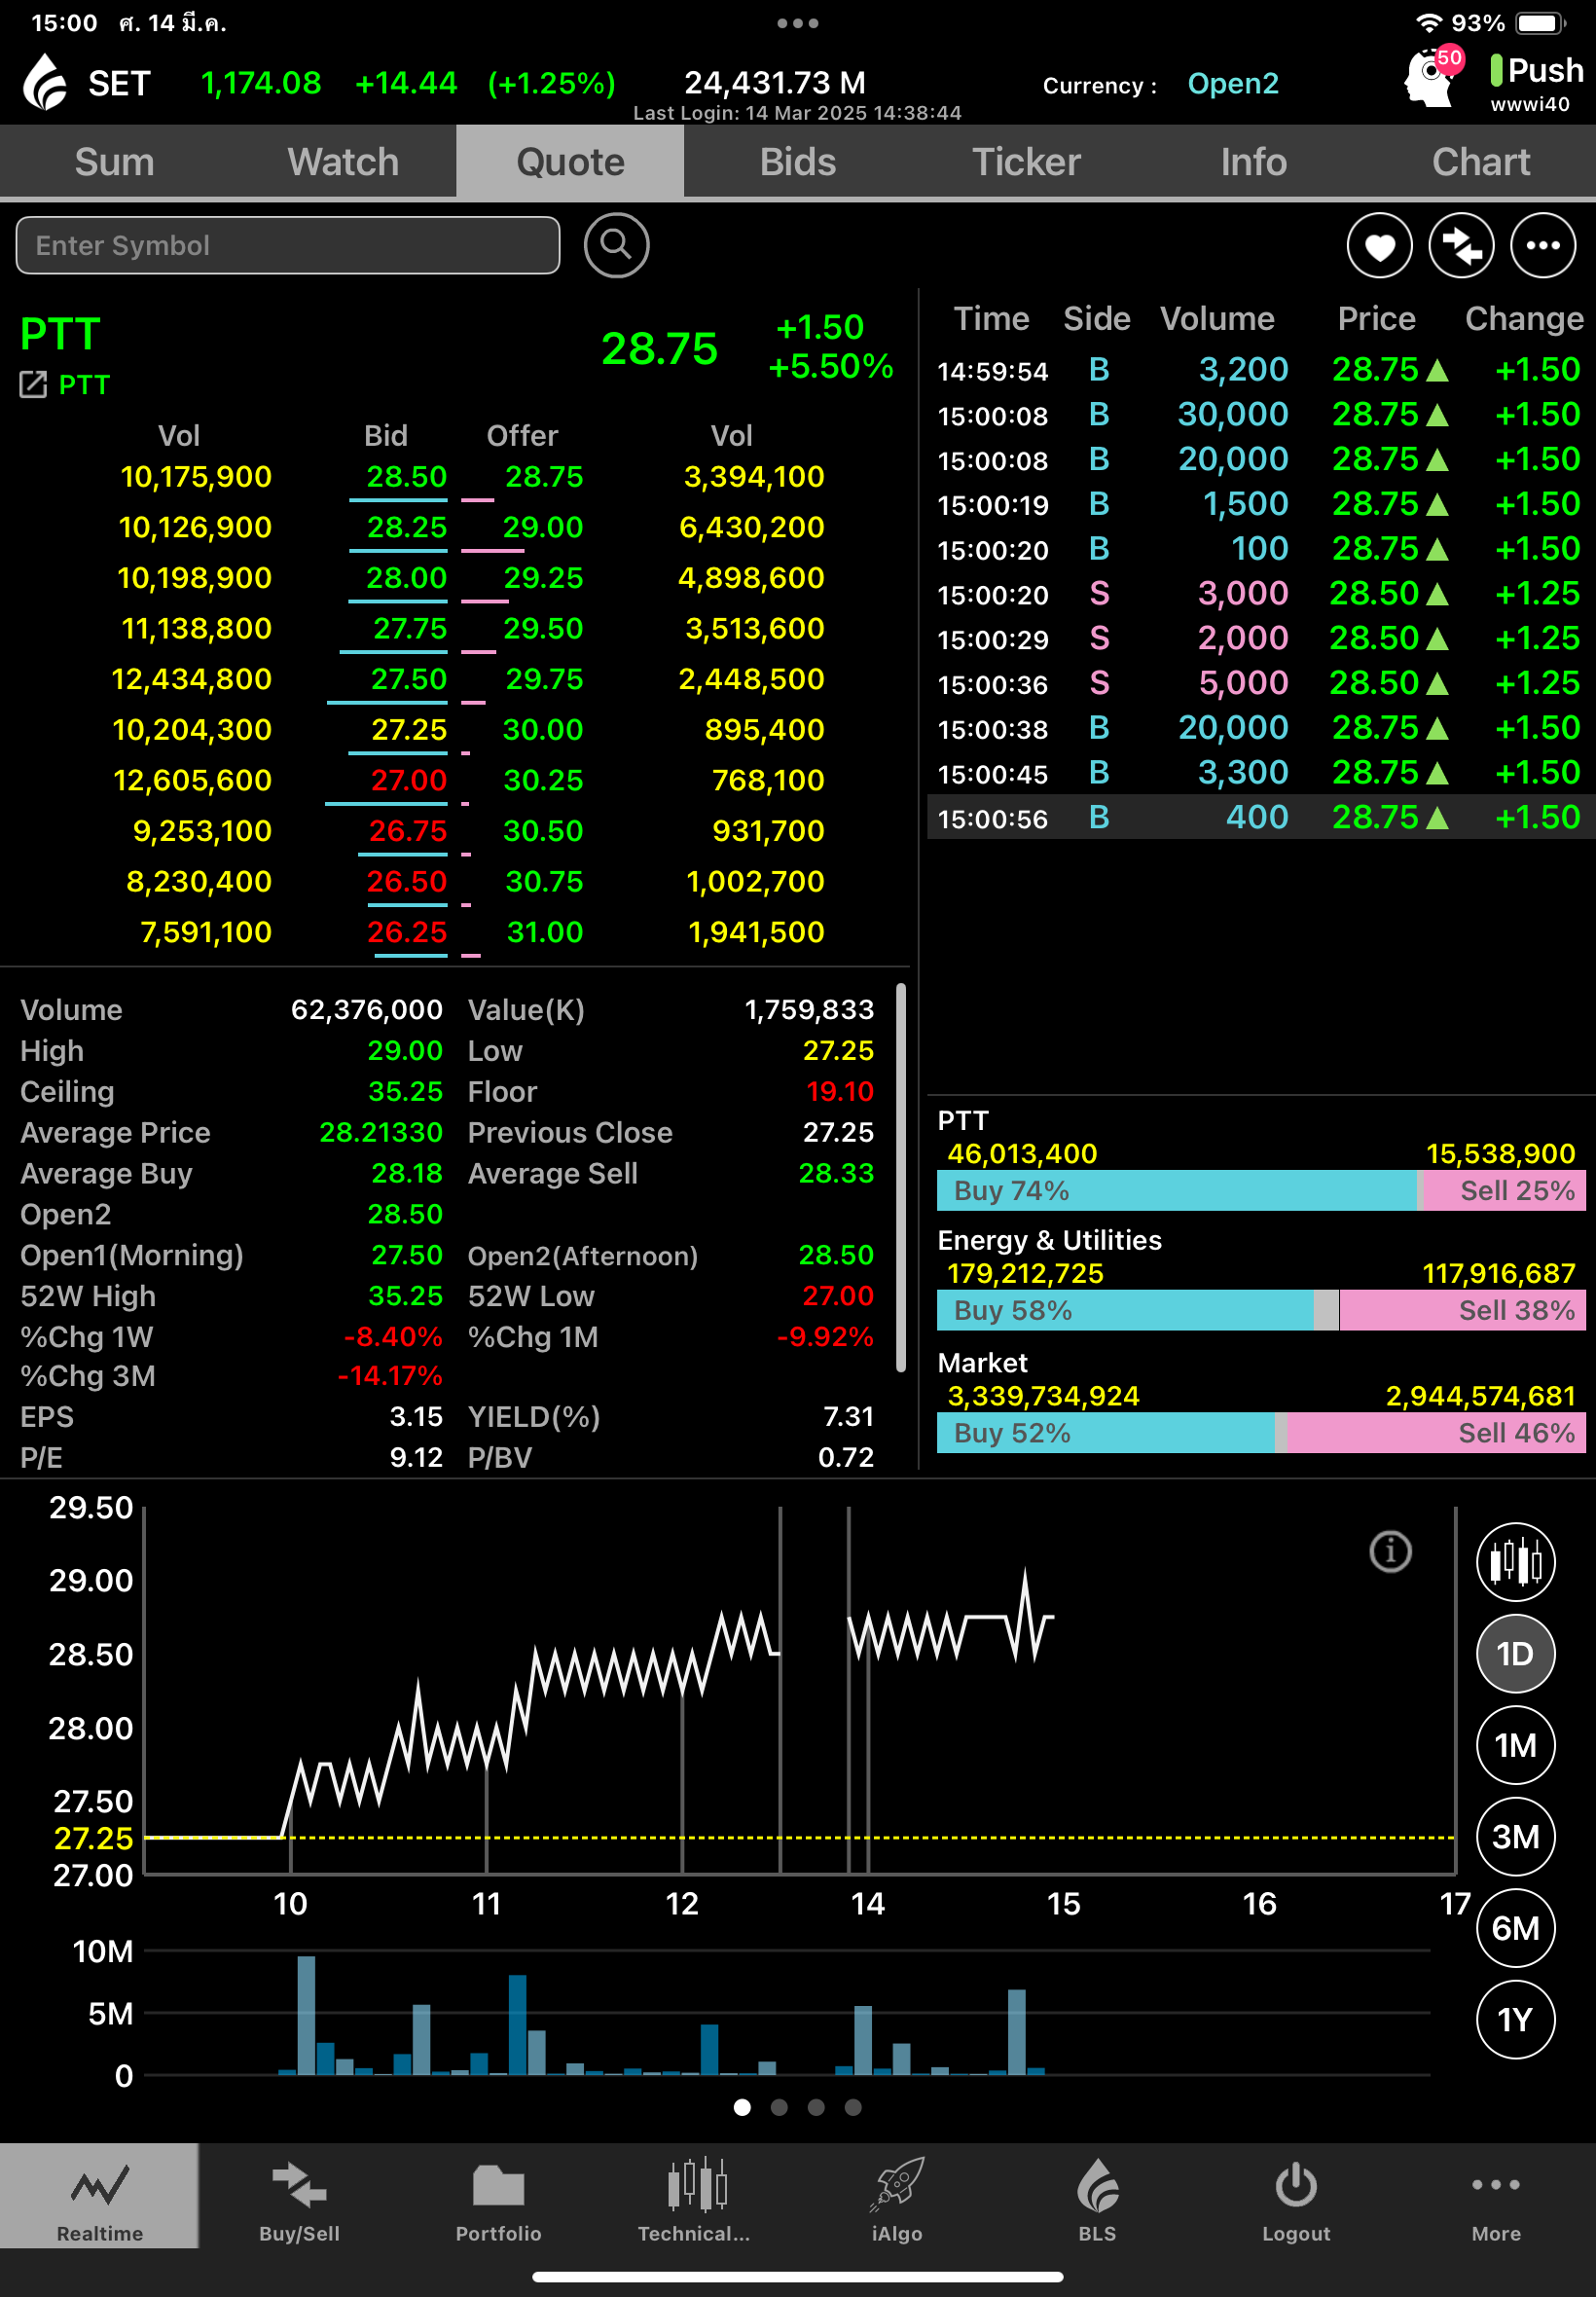
Task: Tap the last price 28.75 header
Action: click(x=659, y=348)
